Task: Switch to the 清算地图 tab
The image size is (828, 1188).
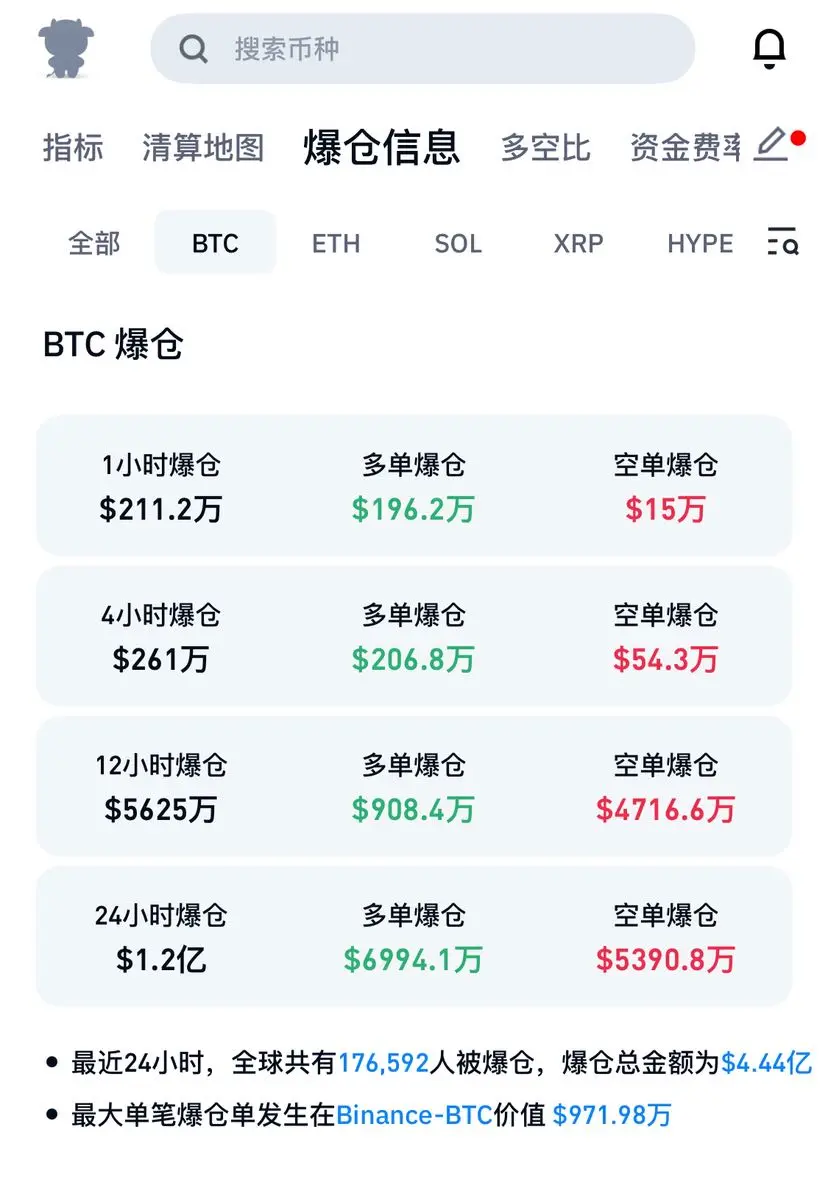Action: 203,147
